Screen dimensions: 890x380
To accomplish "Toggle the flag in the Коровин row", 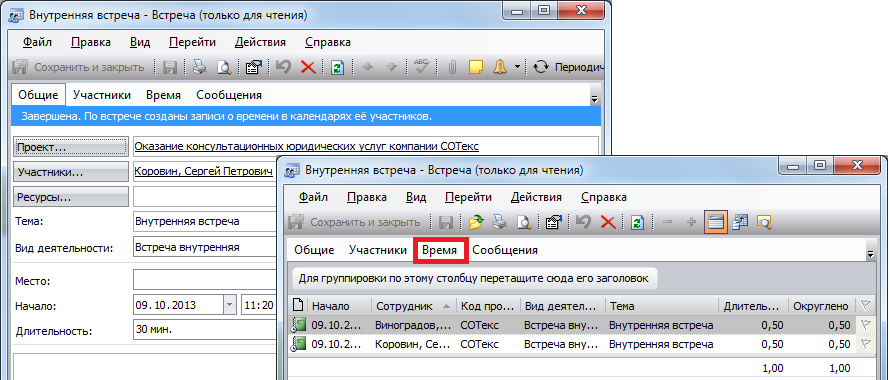I will click(x=865, y=344).
